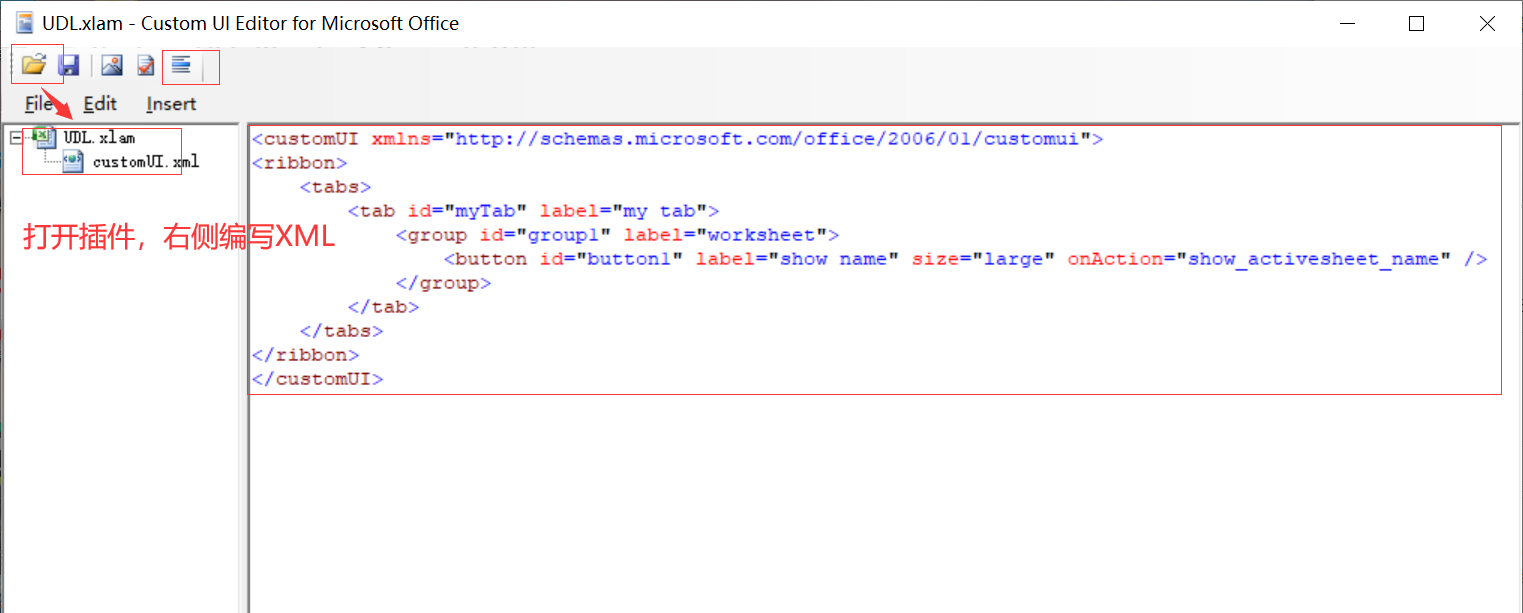Click the opening <ribbon> tag line

tap(300, 163)
